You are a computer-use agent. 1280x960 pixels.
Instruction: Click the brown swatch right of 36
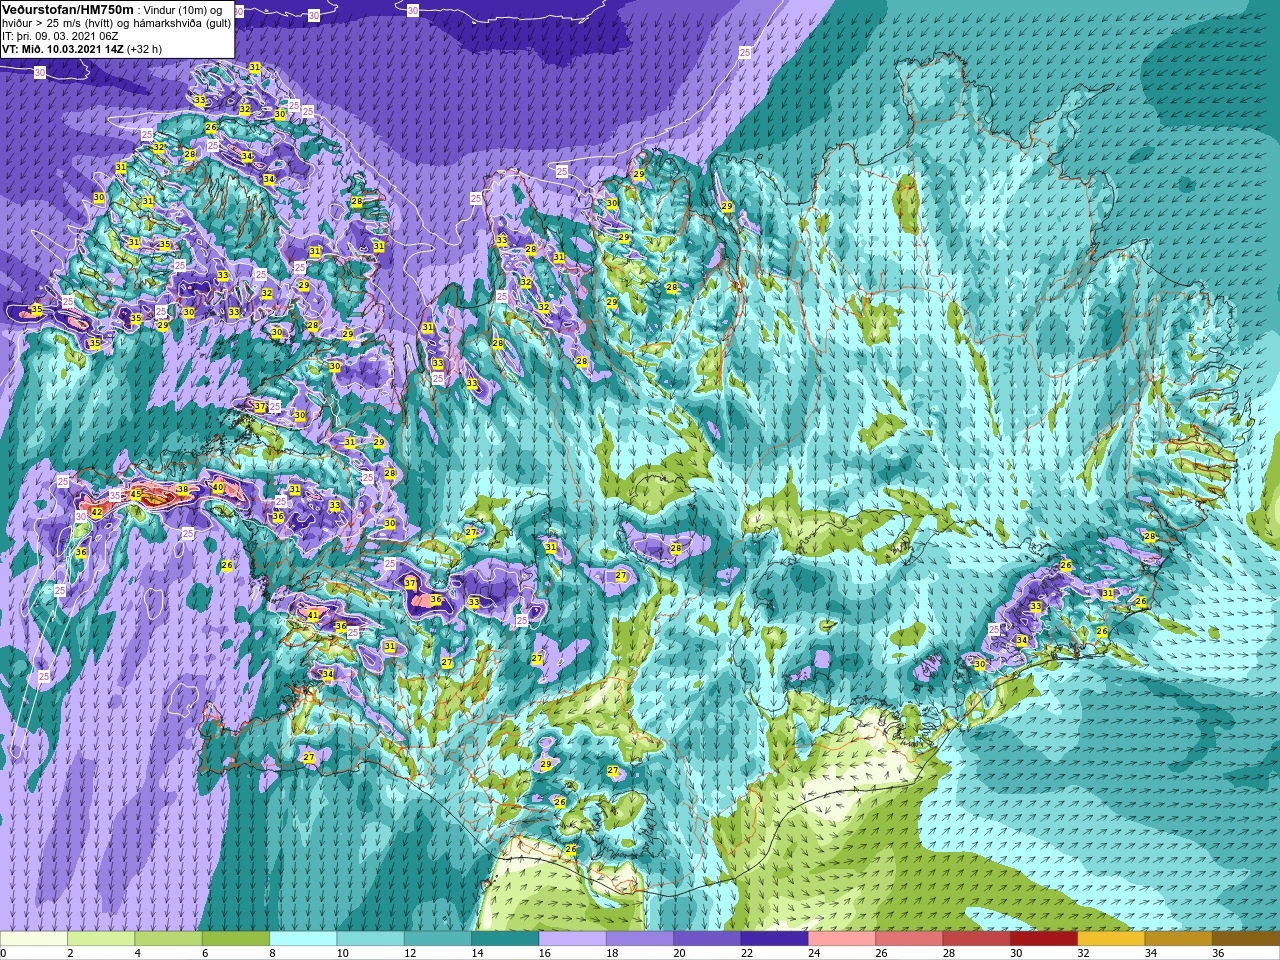(x=1245, y=939)
